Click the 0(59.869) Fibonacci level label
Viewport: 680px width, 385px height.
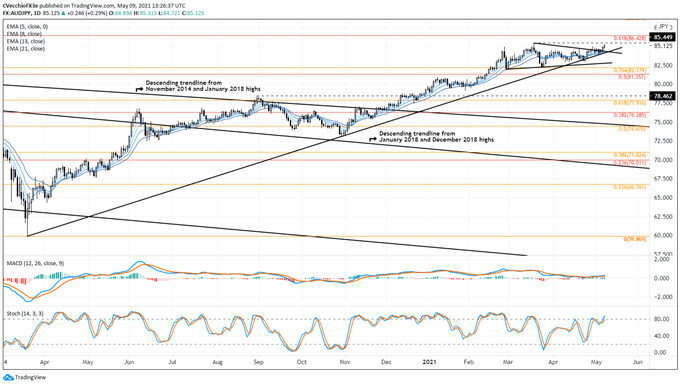pos(634,239)
